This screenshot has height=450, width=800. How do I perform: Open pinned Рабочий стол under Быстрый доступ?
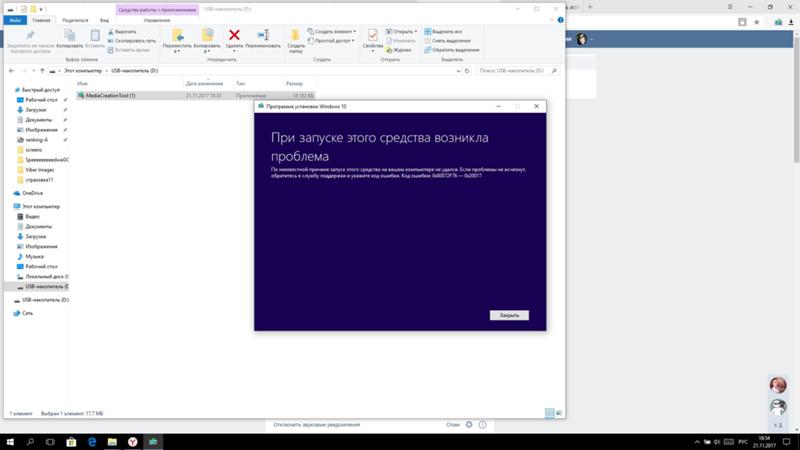(x=41, y=100)
